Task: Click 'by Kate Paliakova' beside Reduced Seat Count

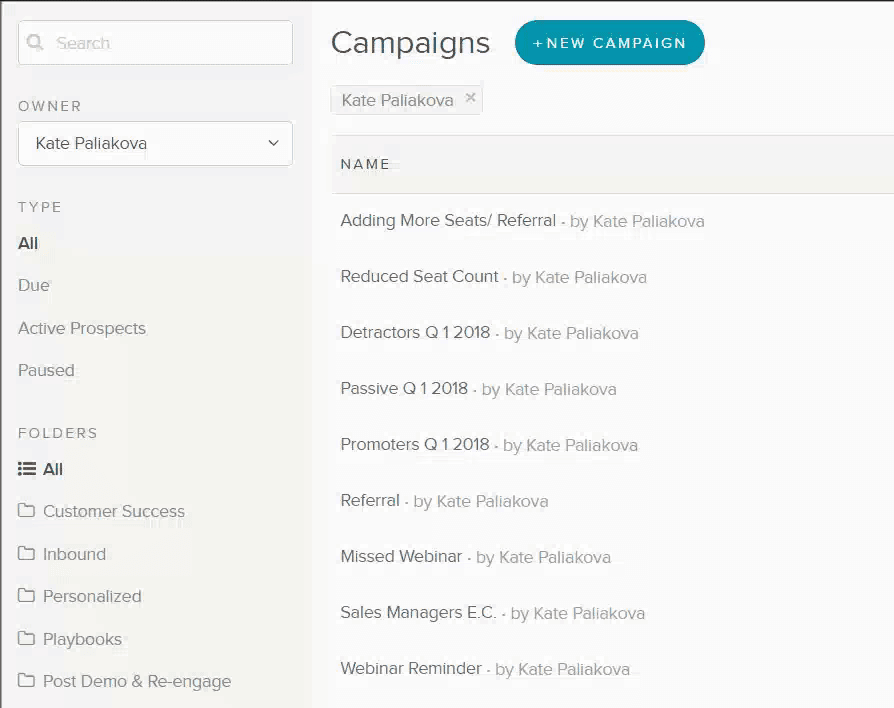Action: click(579, 278)
